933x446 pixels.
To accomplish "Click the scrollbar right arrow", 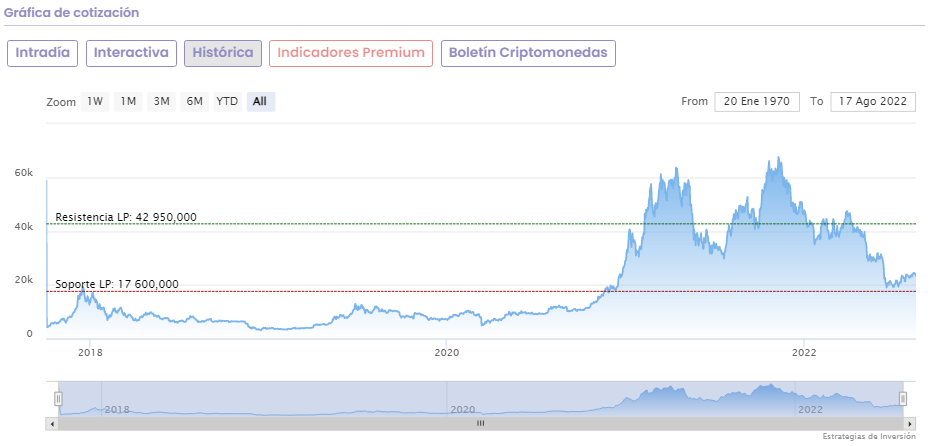I will coord(910,423).
